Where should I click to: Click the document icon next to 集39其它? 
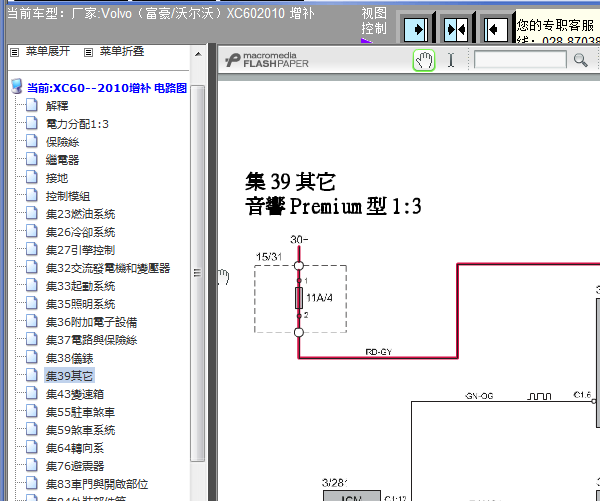point(32,375)
